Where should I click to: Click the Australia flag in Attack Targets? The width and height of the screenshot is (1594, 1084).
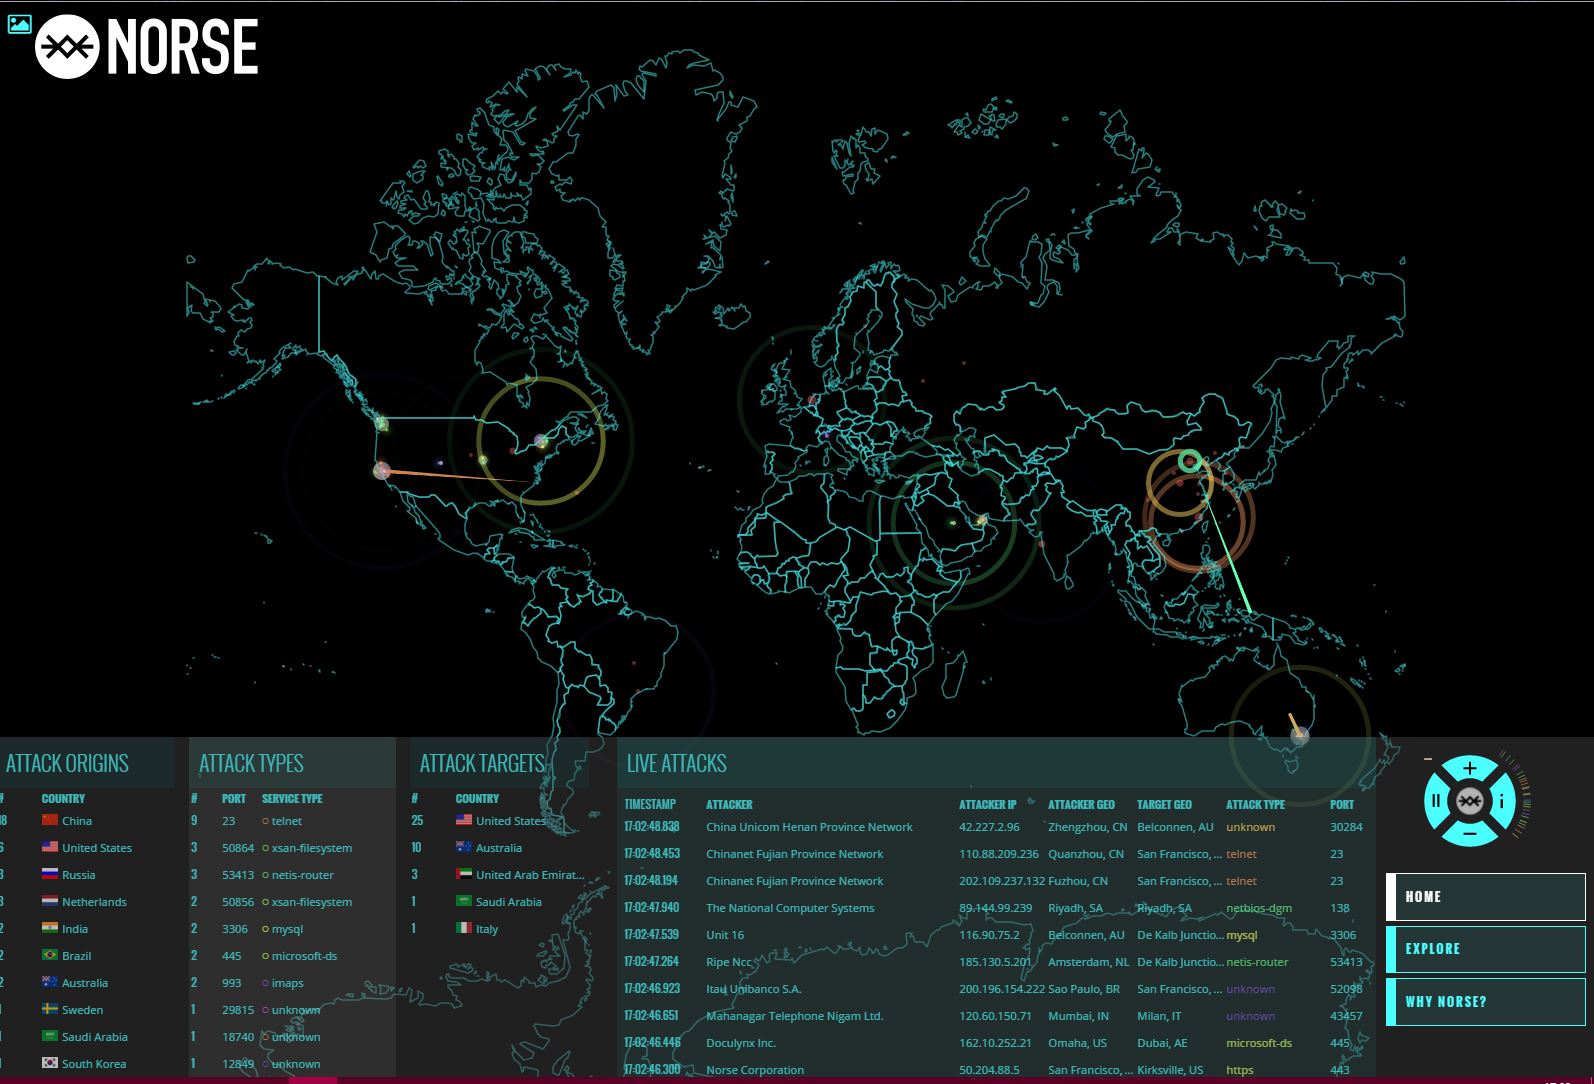click(x=464, y=847)
